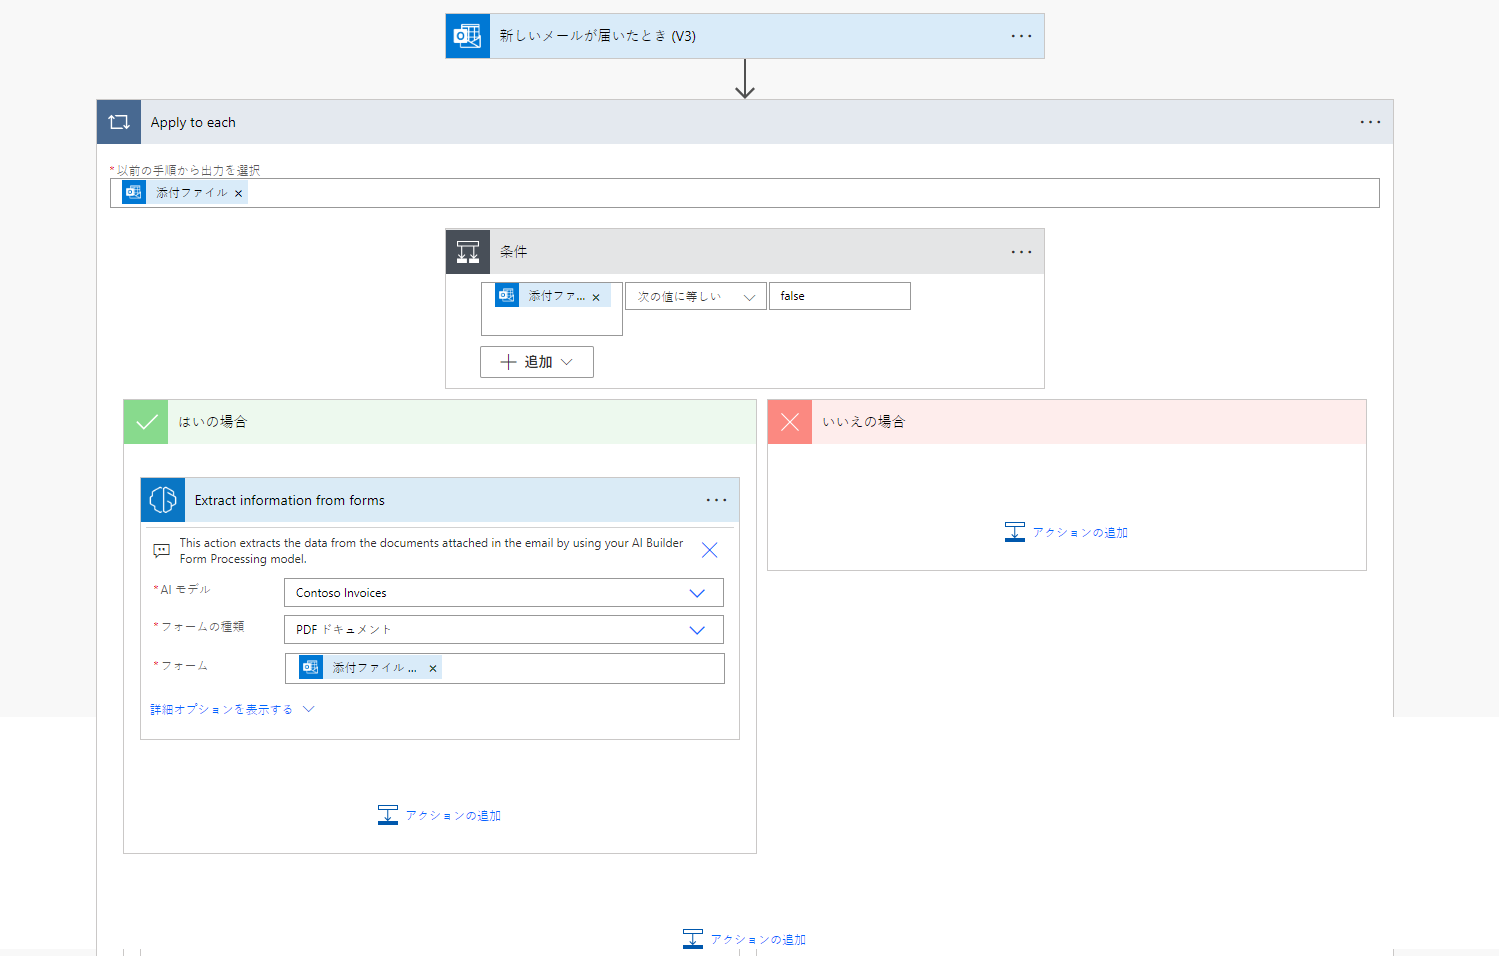Click the red X icon of いいえの場合
The height and width of the screenshot is (956, 1499).
coord(790,422)
